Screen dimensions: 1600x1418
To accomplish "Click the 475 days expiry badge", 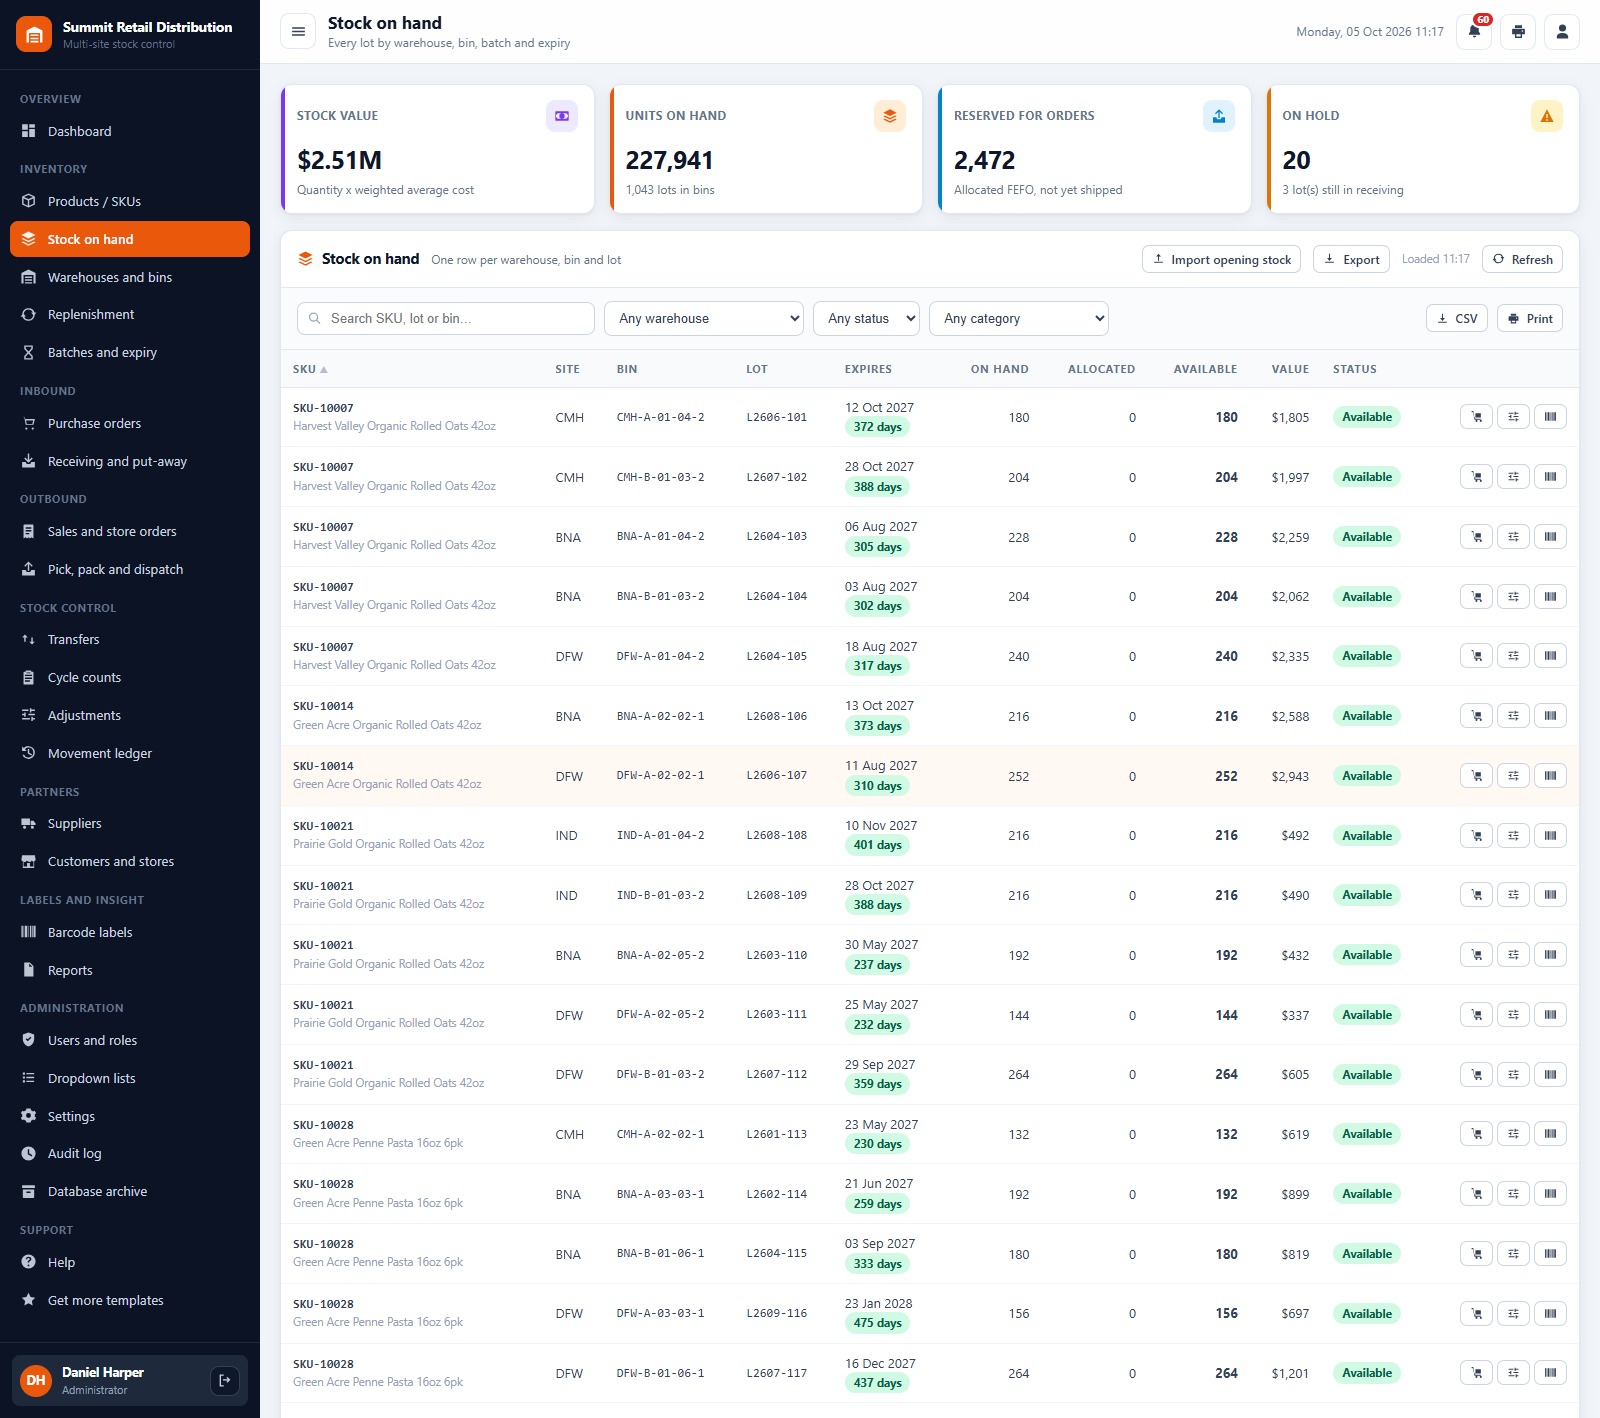I will point(877,1323).
